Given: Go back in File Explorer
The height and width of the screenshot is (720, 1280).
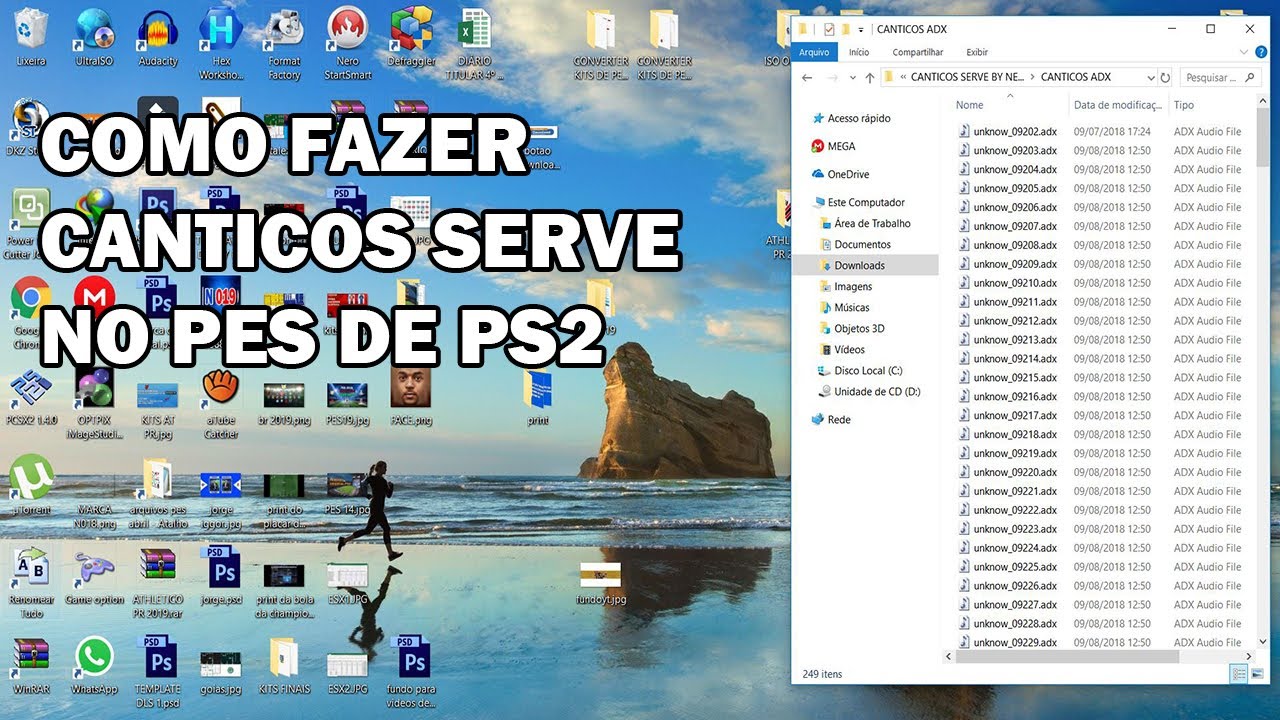Looking at the screenshot, I should [x=807, y=77].
